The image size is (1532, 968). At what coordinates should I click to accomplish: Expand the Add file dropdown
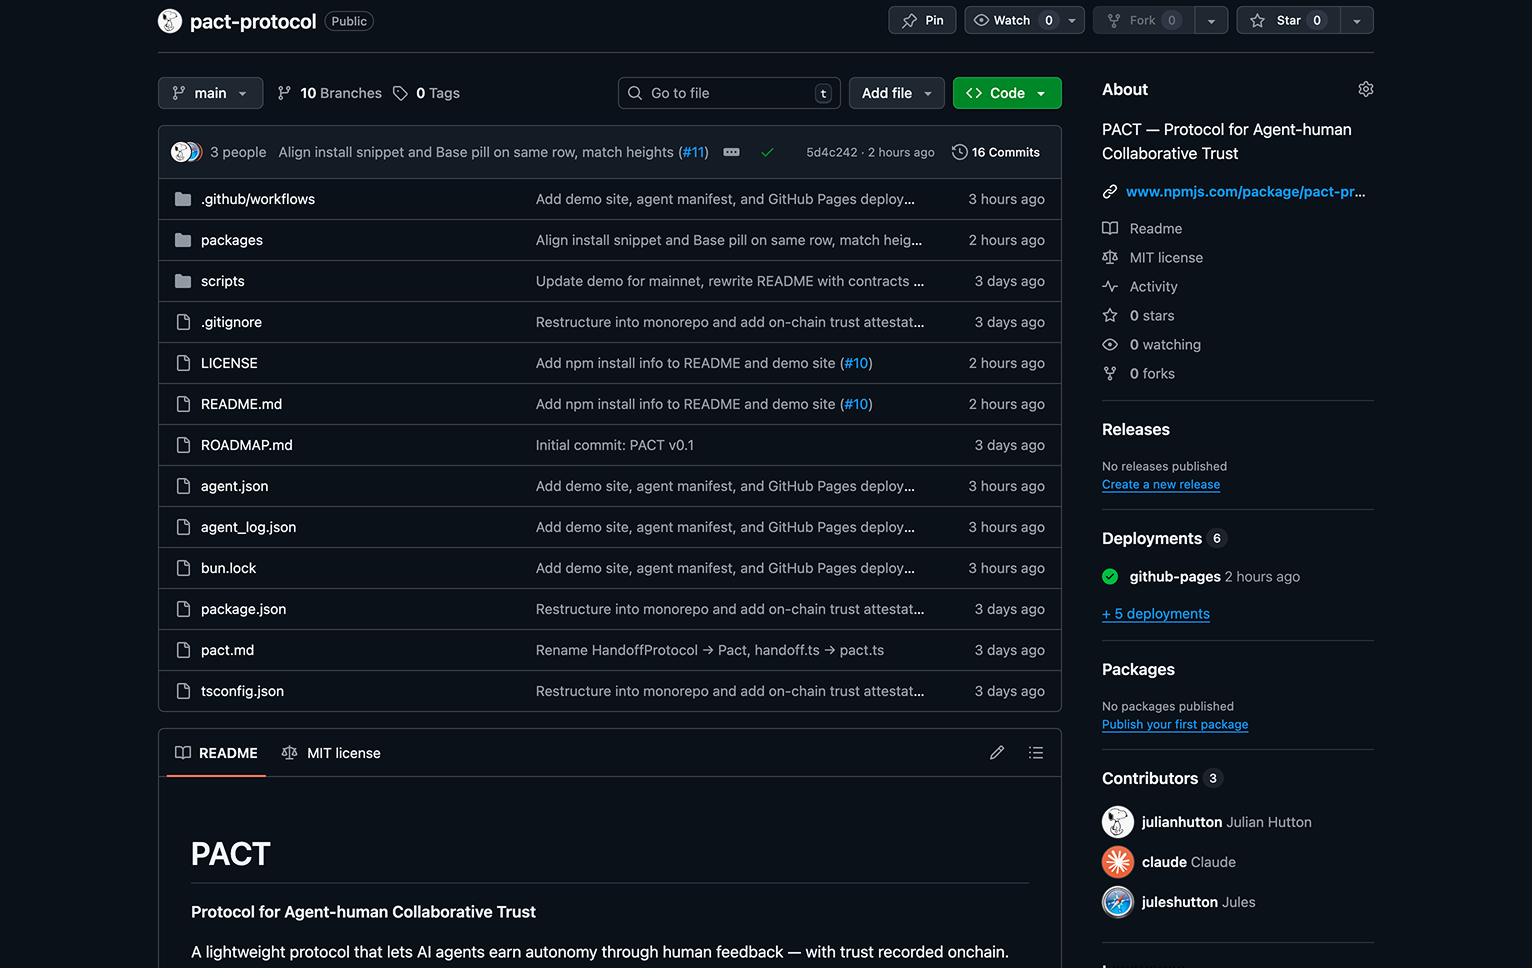[897, 93]
